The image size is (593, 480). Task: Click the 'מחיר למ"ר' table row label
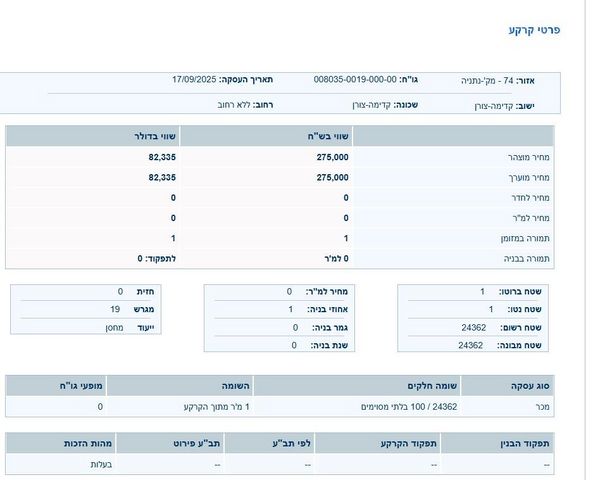[x=531, y=218]
